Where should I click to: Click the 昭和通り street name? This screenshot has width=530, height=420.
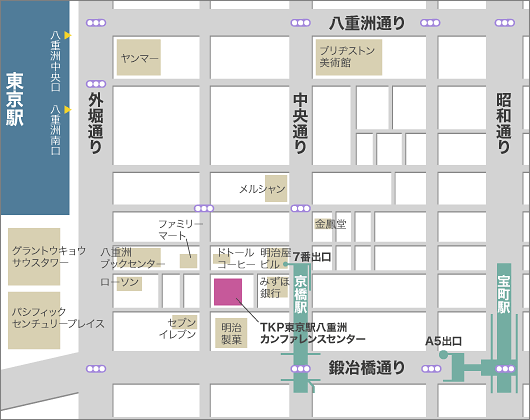click(504, 123)
